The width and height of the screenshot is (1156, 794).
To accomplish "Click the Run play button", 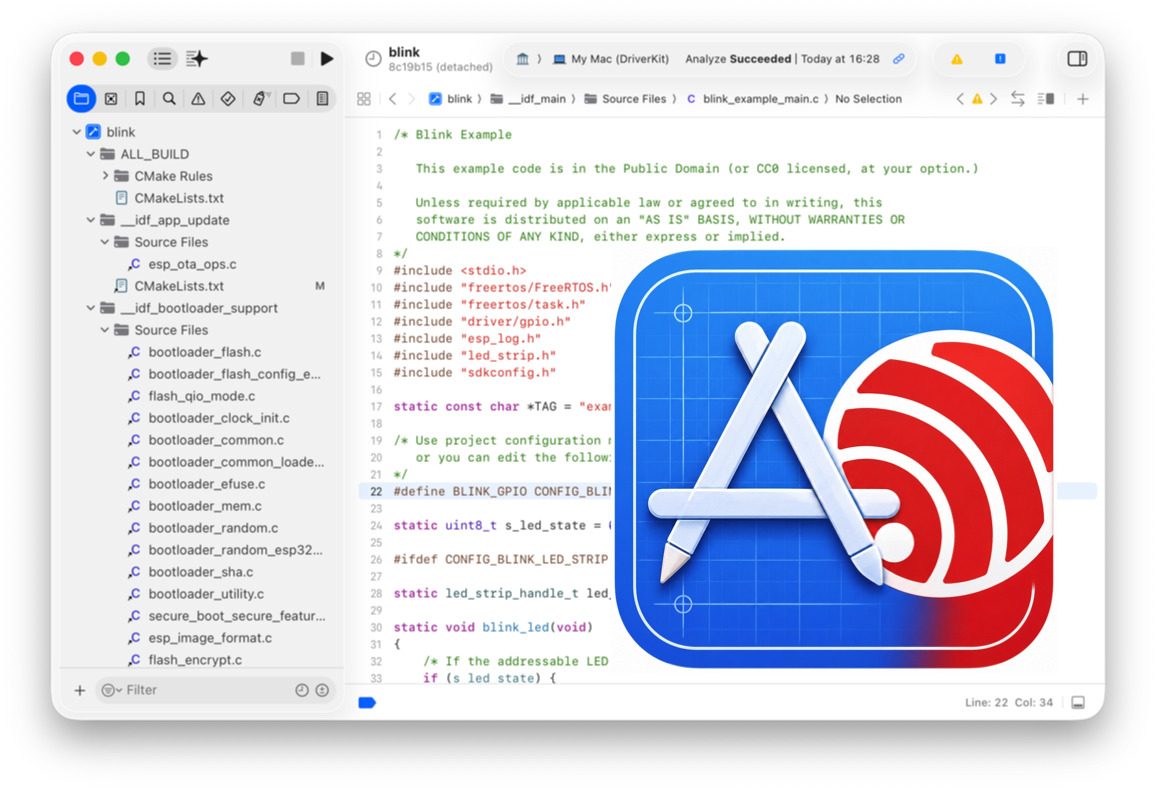I will click(x=327, y=59).
